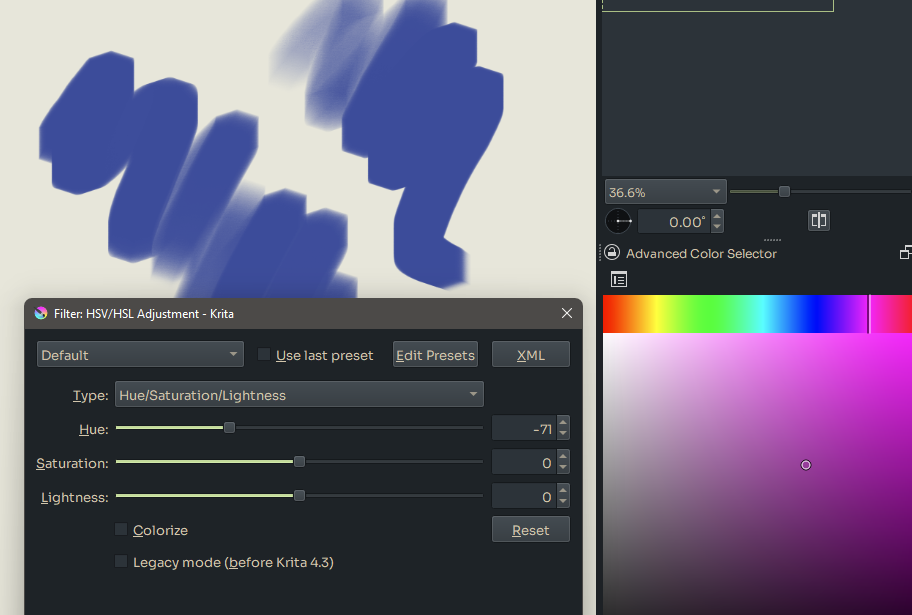Click the Saturation label

pos(72,463)
